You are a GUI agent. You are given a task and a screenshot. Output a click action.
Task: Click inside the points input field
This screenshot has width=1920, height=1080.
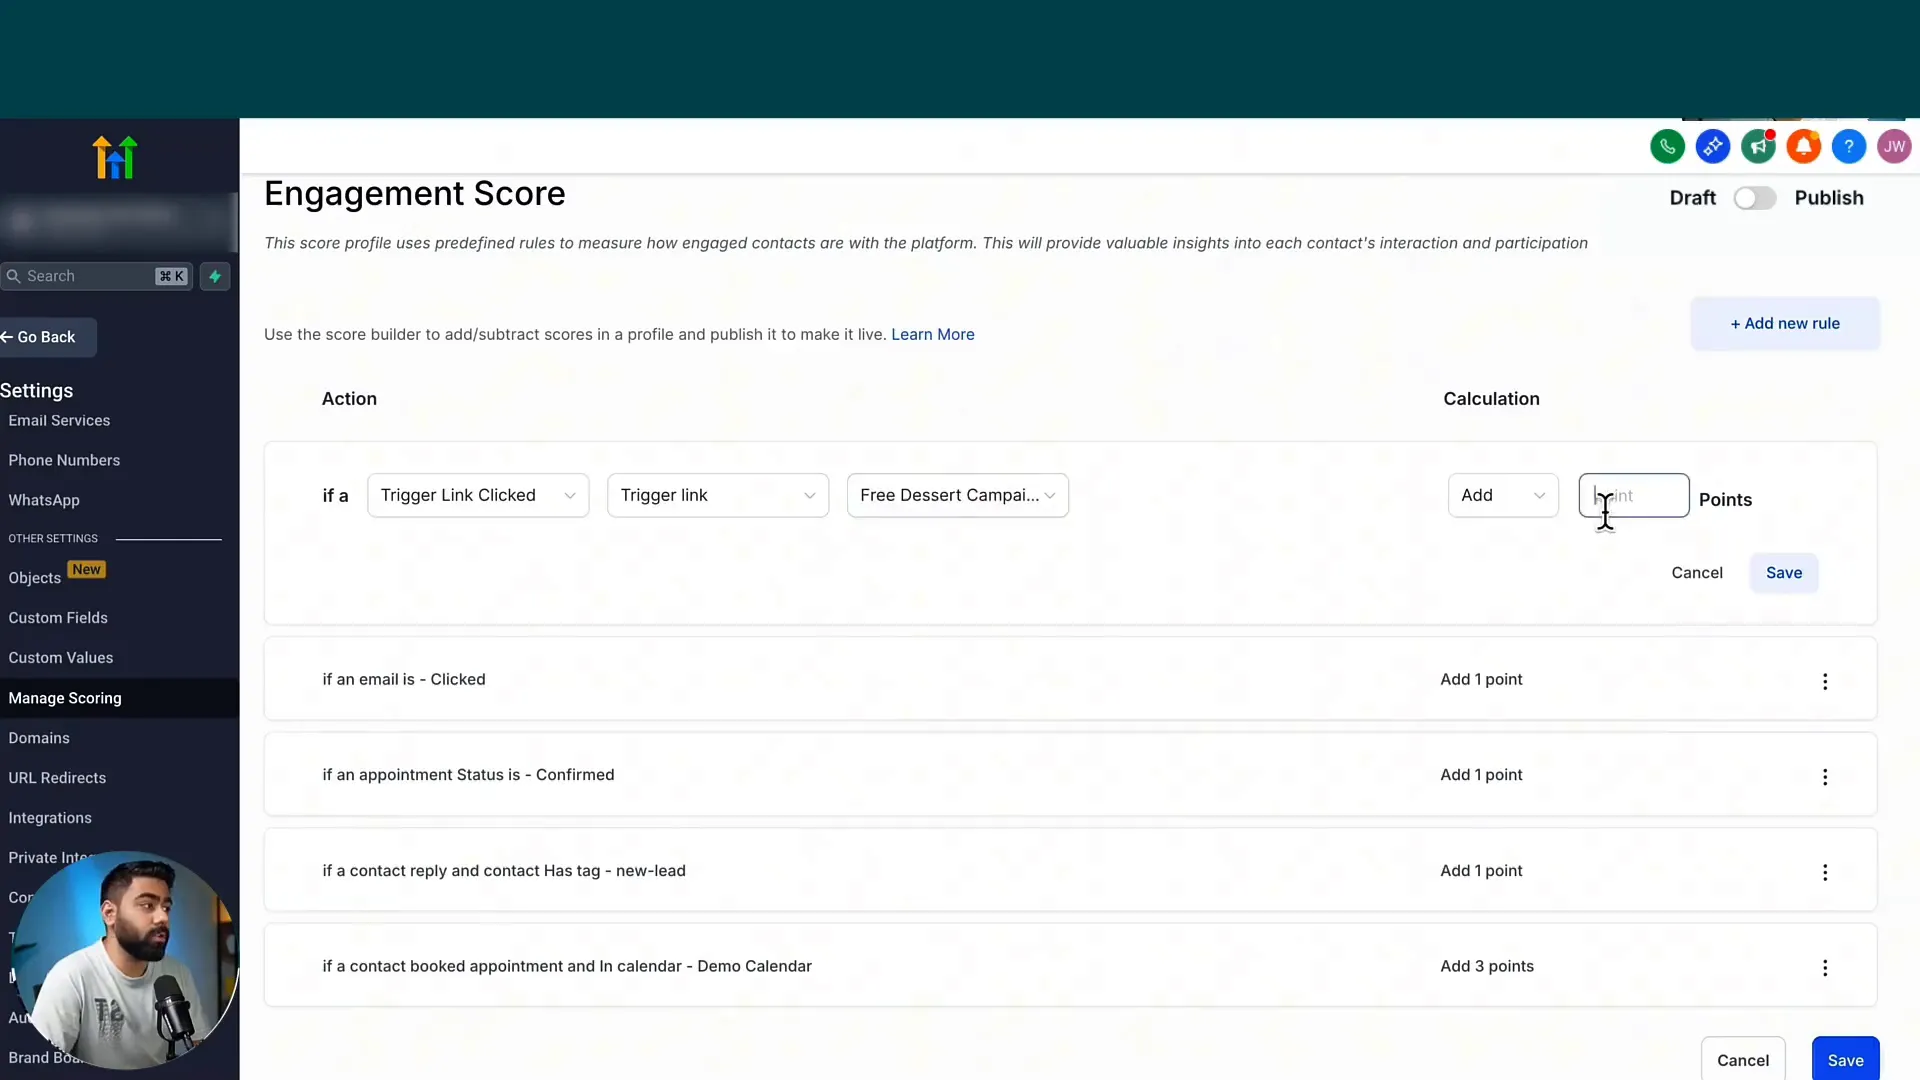point(1633,495)
